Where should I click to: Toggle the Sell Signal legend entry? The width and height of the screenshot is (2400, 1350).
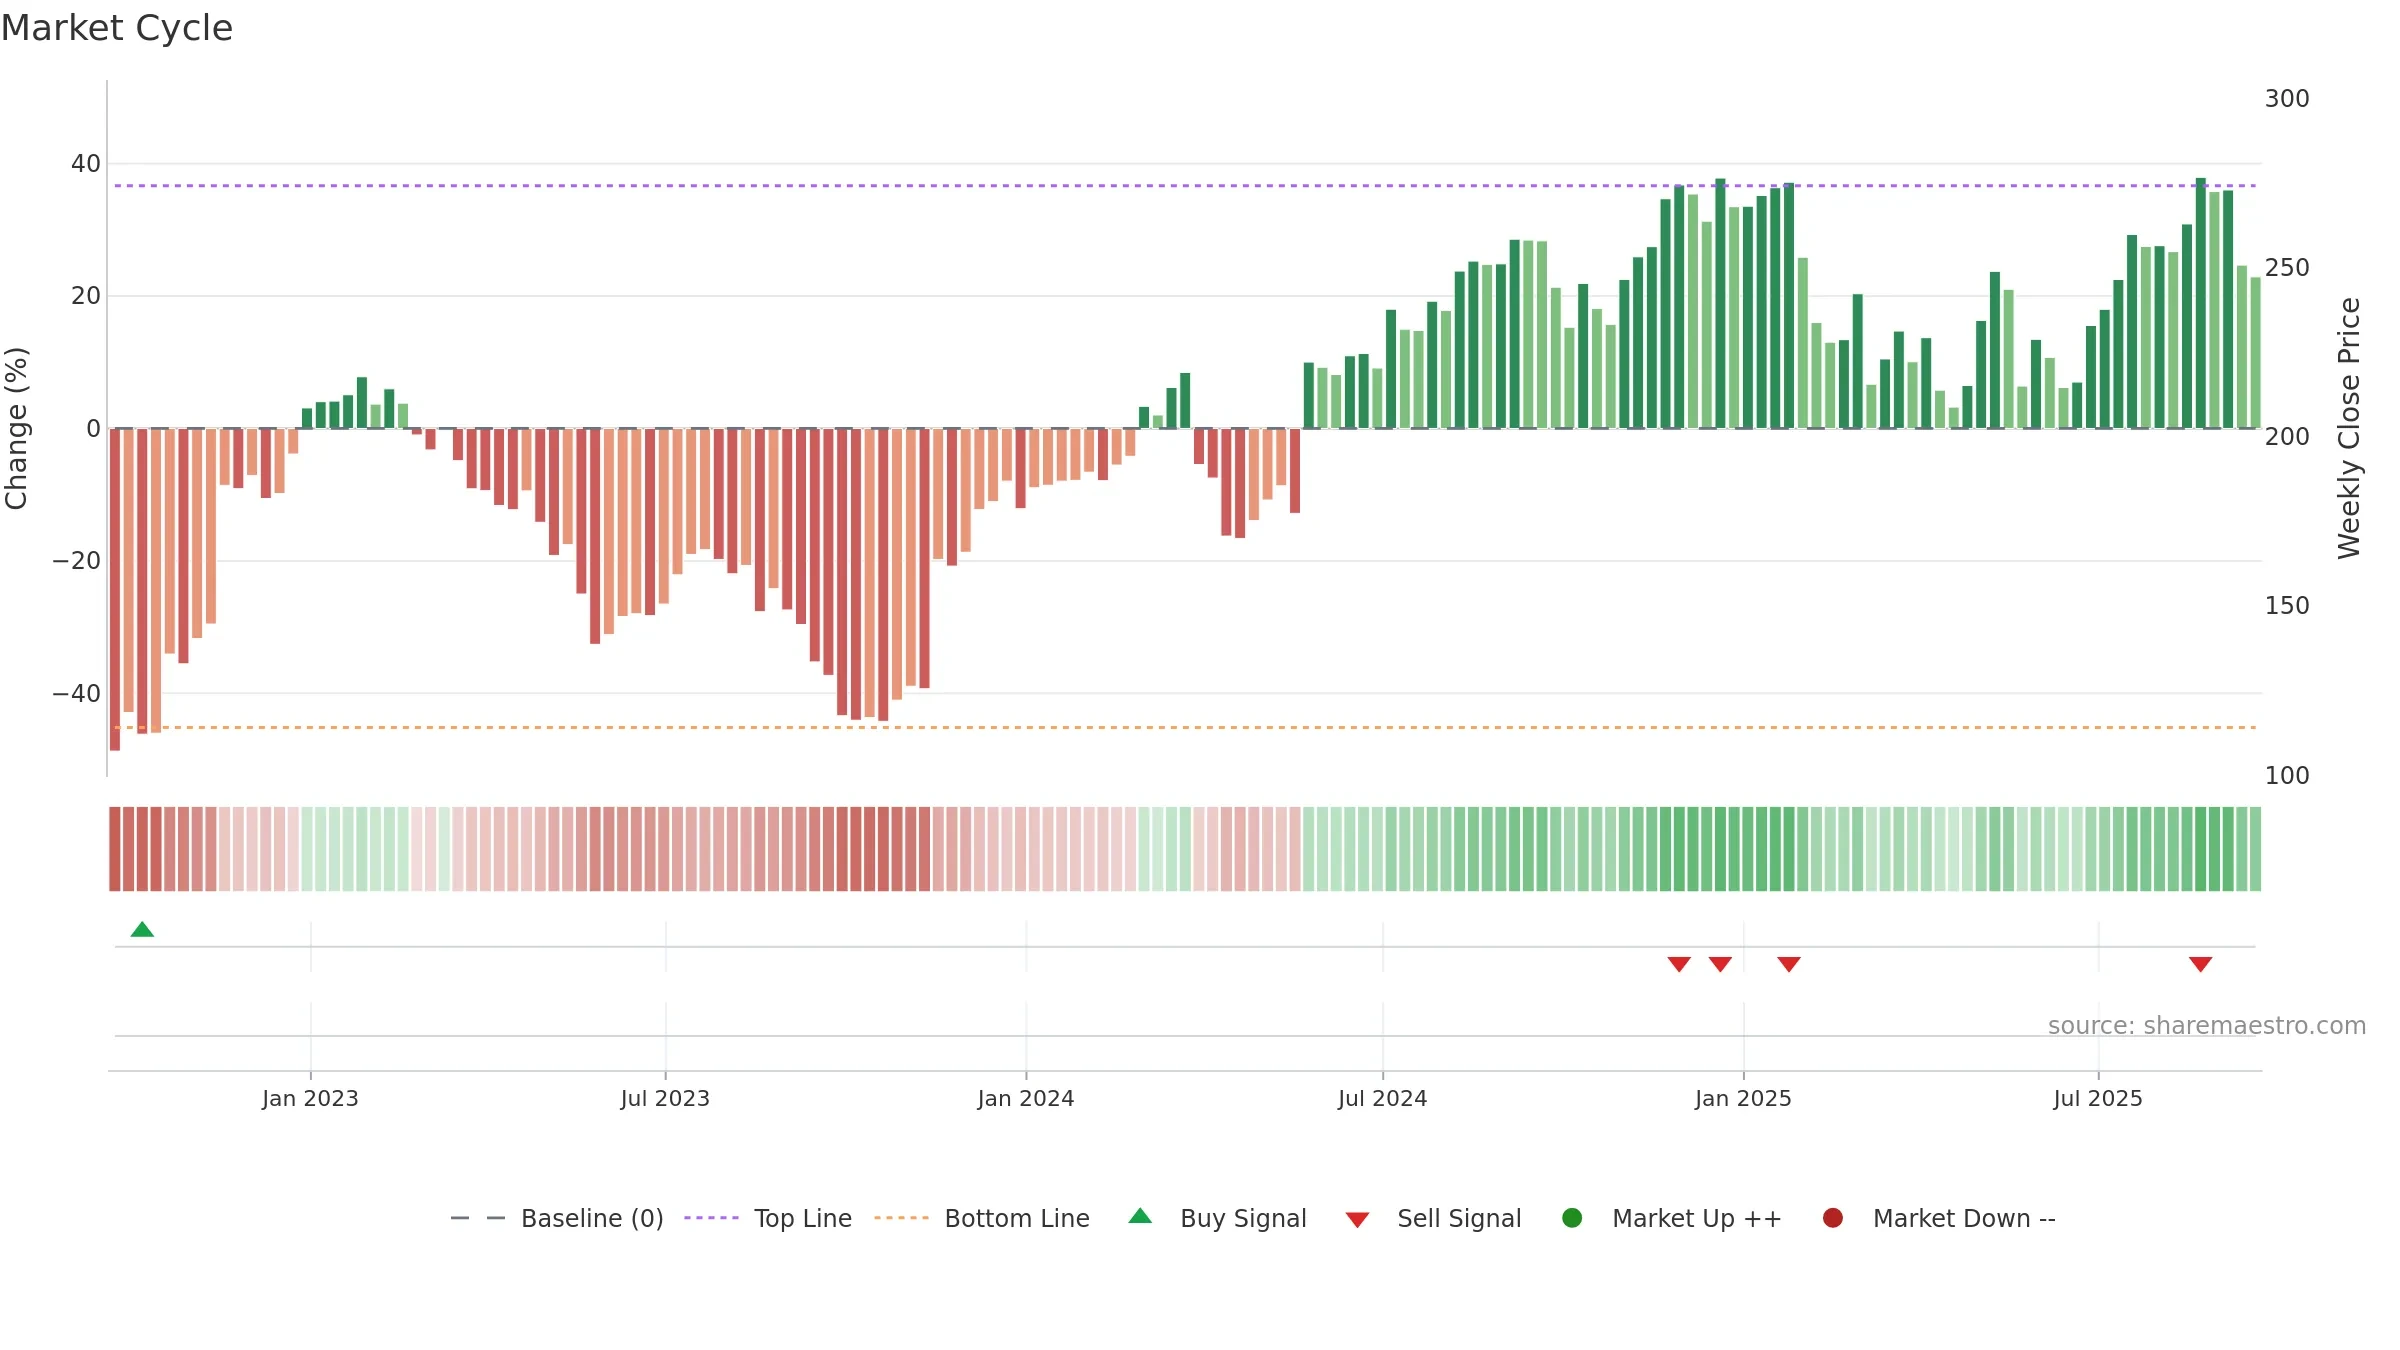1433,1218
